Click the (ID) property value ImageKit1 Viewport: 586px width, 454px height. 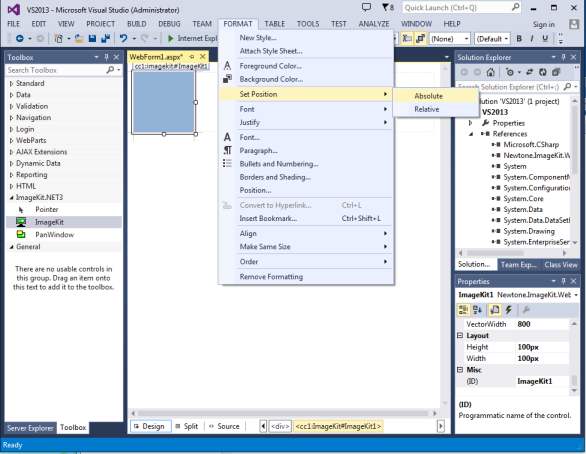click(542, 381)
